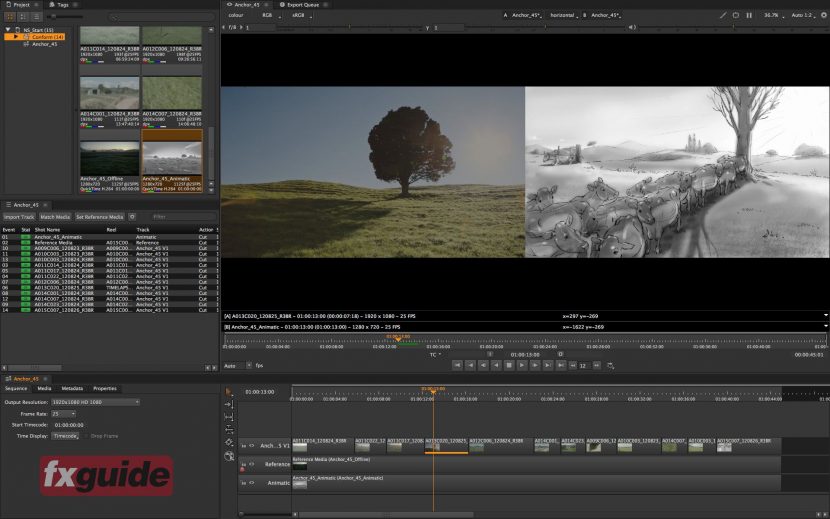
Task: Select the A009C006_120823_R38R event row
Action: click(109, 248)
